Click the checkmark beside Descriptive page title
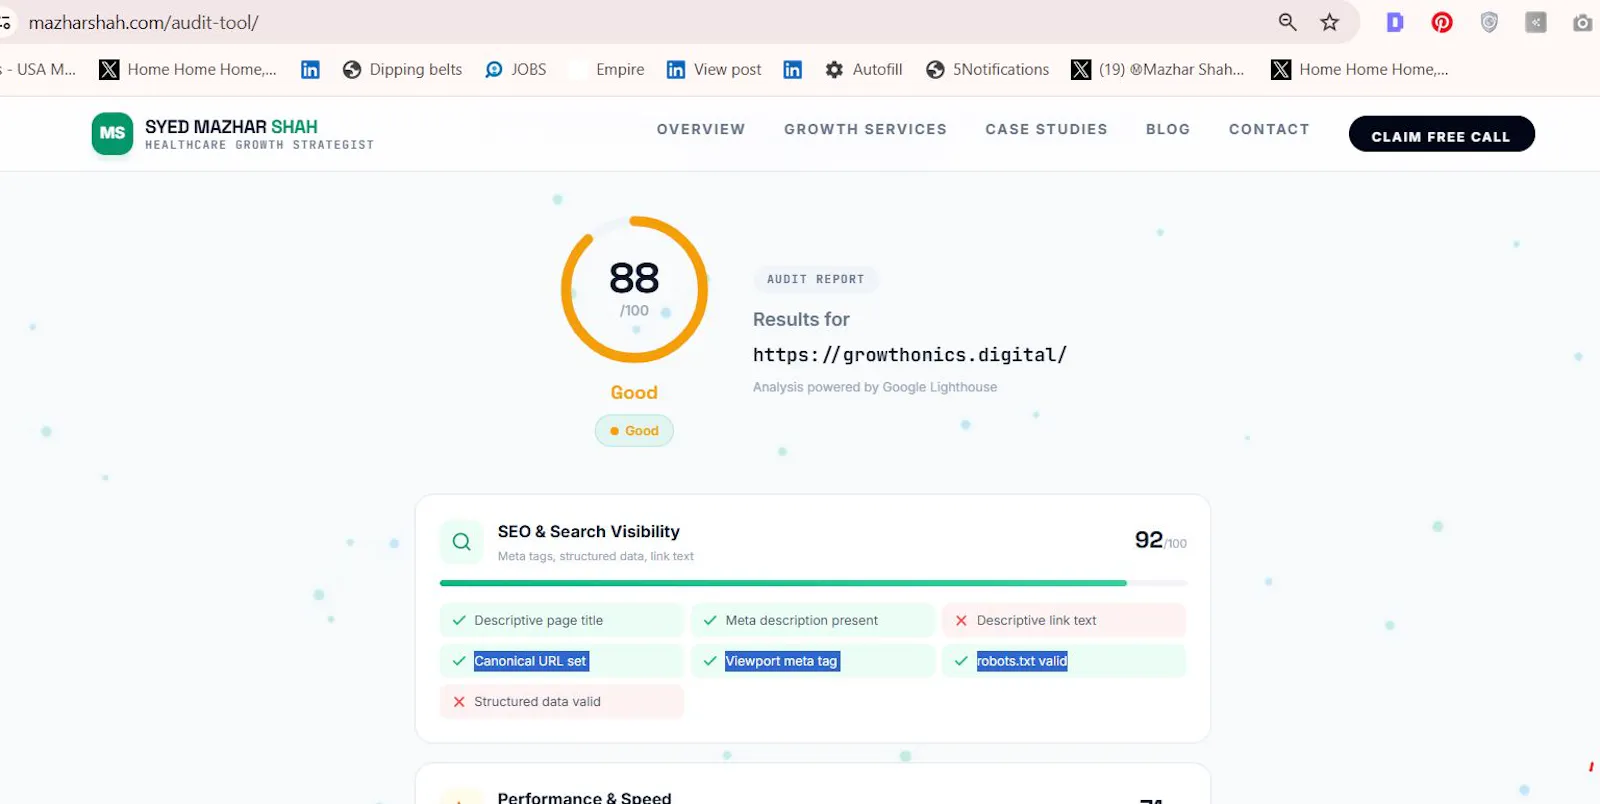The width and height of the screenshot is (1600, 804). [x=459, y=620]
